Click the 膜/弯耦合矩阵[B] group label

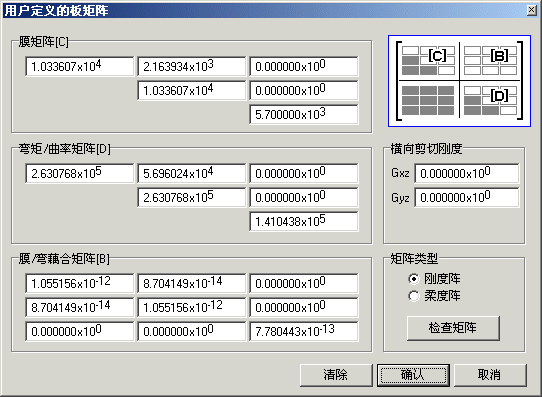coord(64,258)
